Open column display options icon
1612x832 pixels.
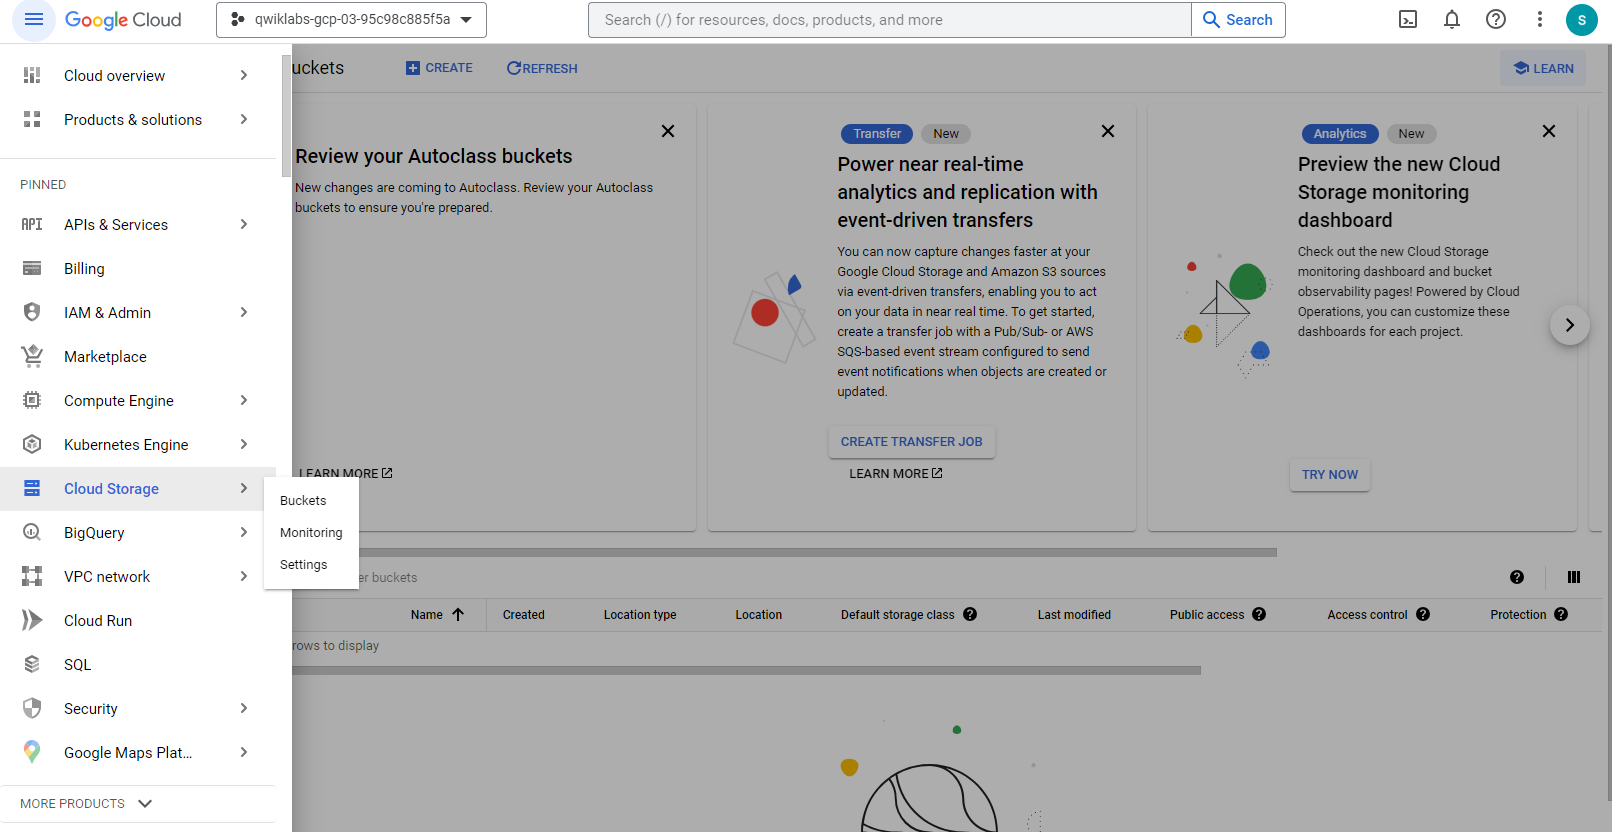[1574, 577]
